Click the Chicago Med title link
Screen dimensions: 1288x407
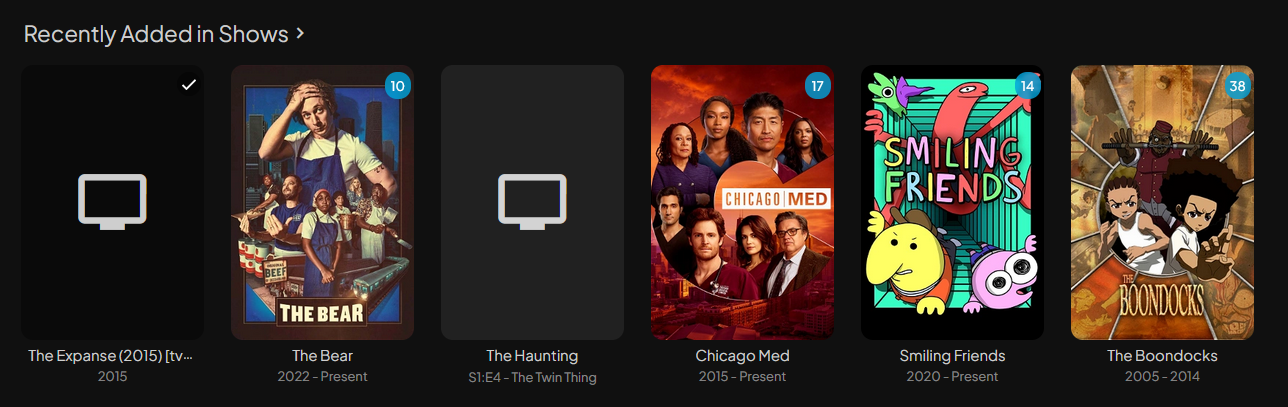click(x=743, y=356)
